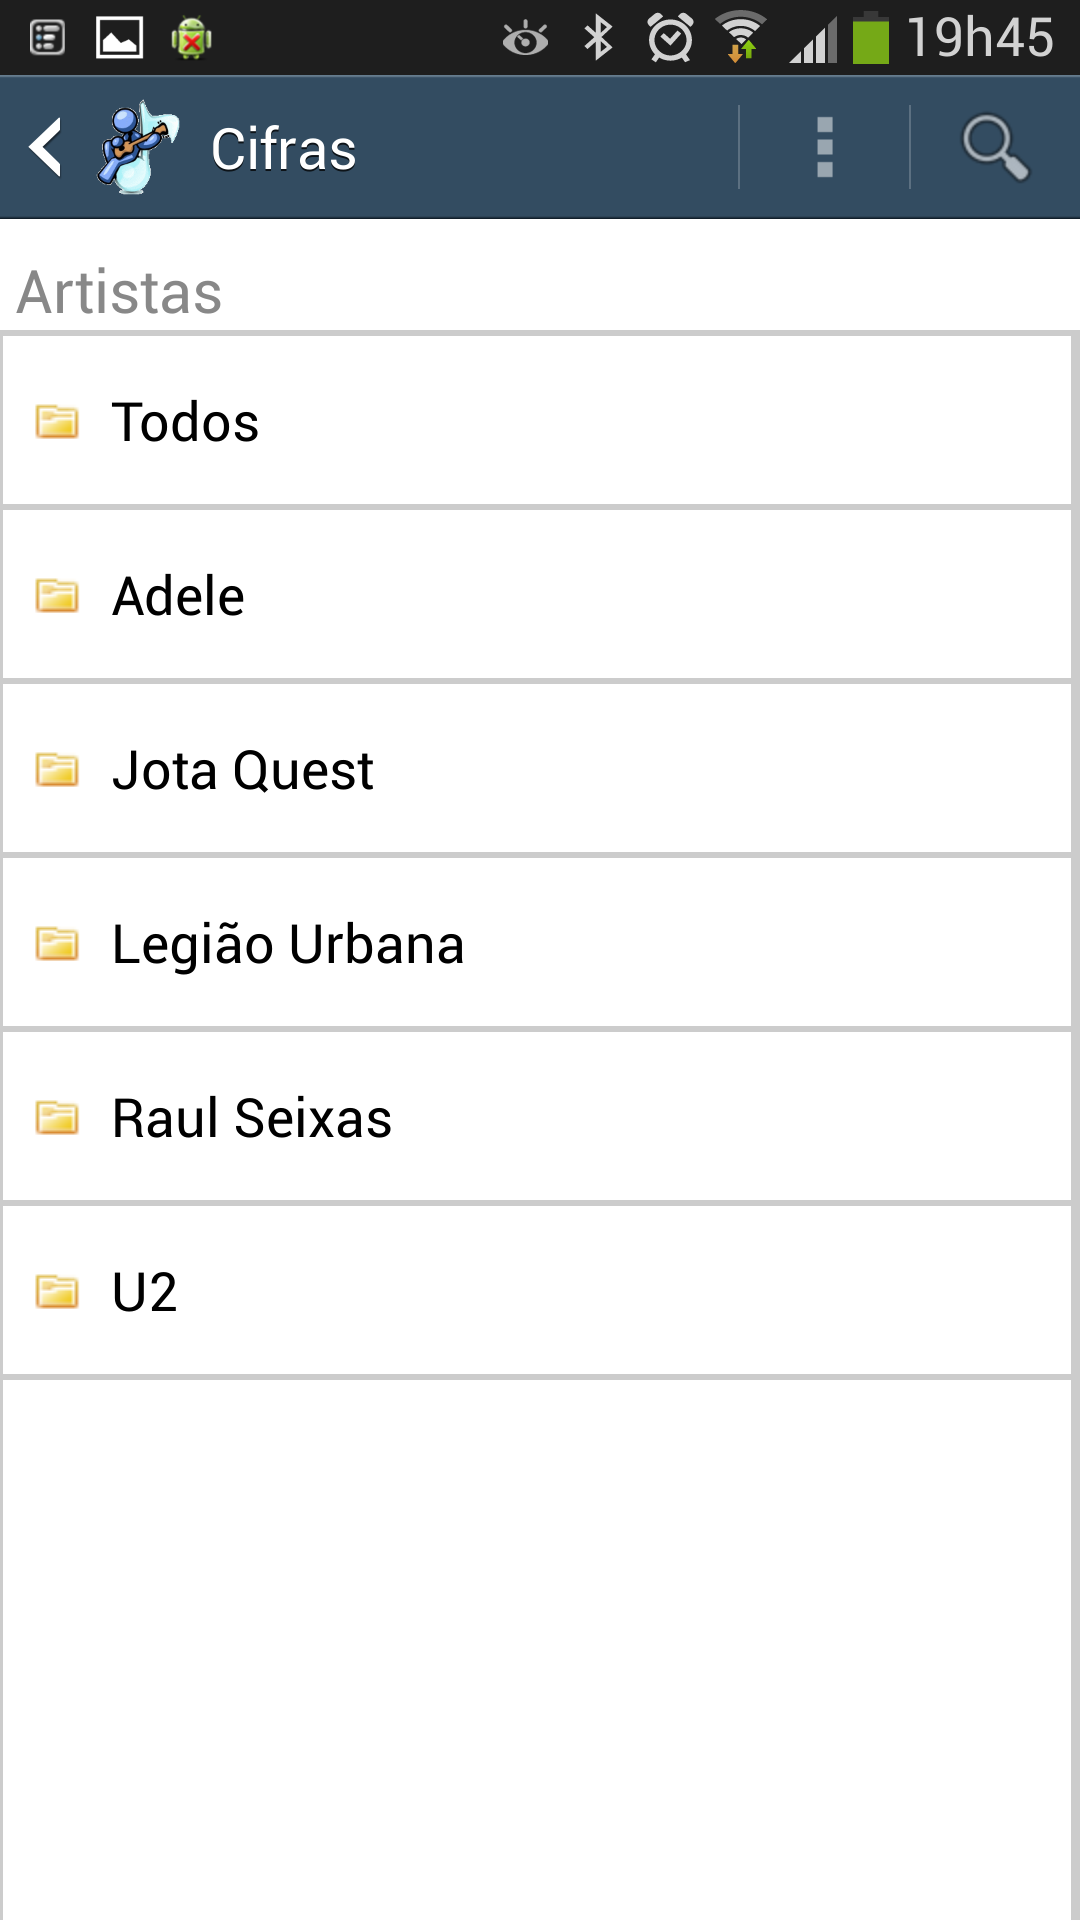Tap the picture notification icon

click(x=119, y=38)
